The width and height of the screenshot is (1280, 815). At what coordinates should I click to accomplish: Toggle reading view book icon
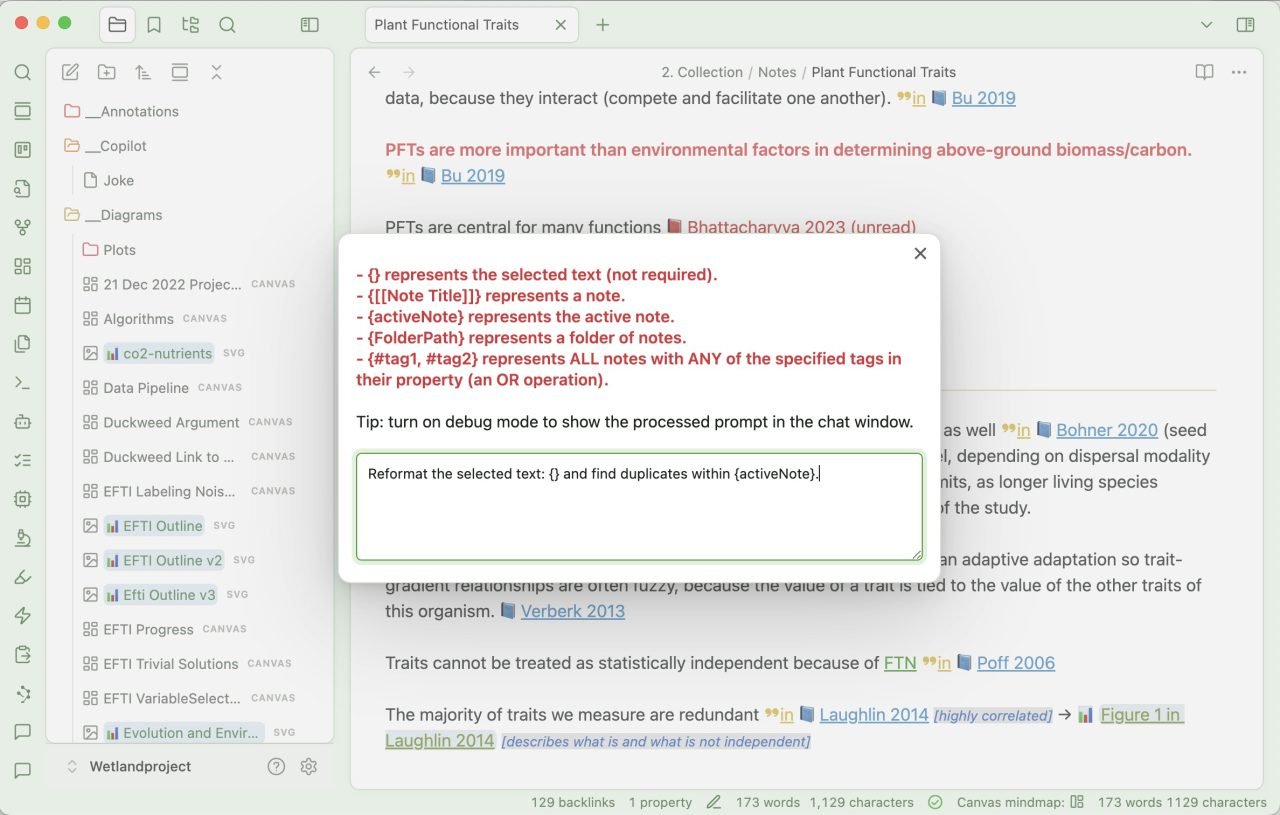tap(1205, 72)
